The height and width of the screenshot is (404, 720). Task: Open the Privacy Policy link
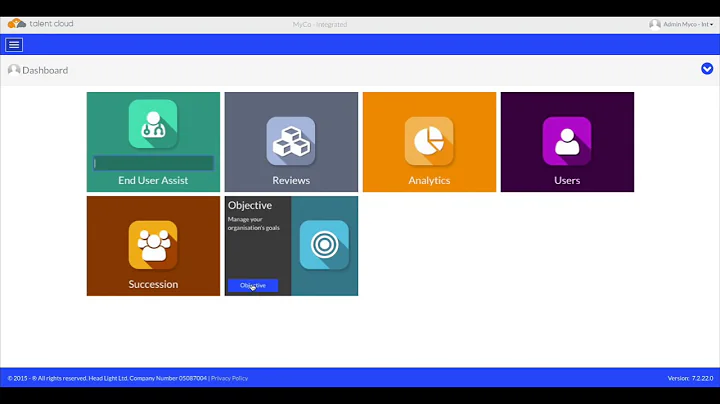pyautogui.click(x=229, y=378)
